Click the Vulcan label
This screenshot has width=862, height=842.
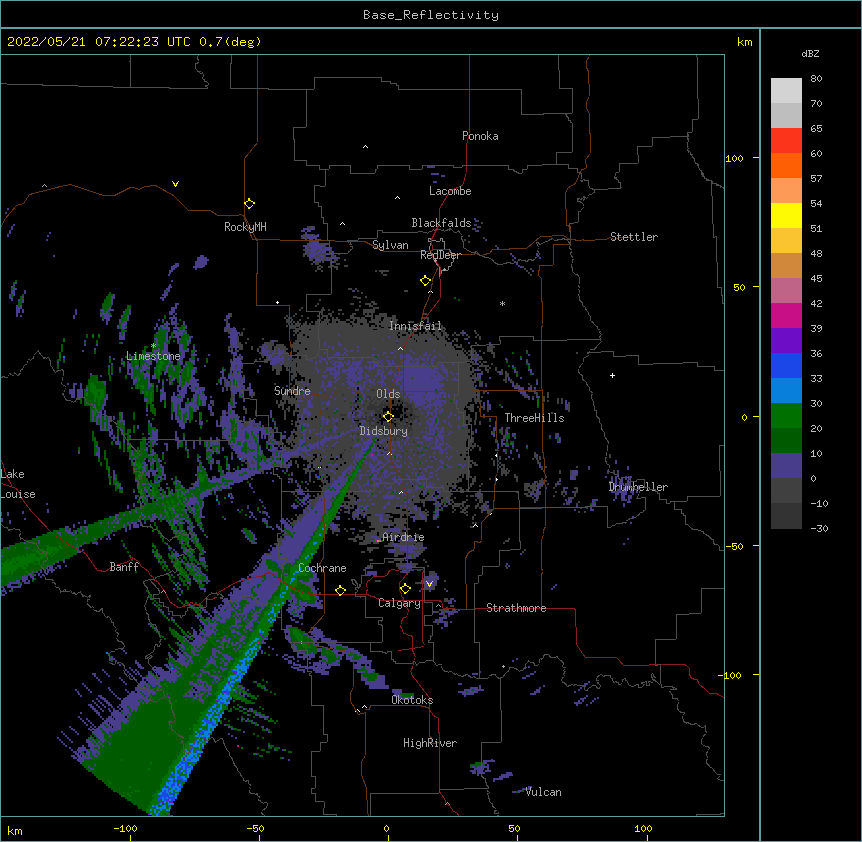[543, 792]
